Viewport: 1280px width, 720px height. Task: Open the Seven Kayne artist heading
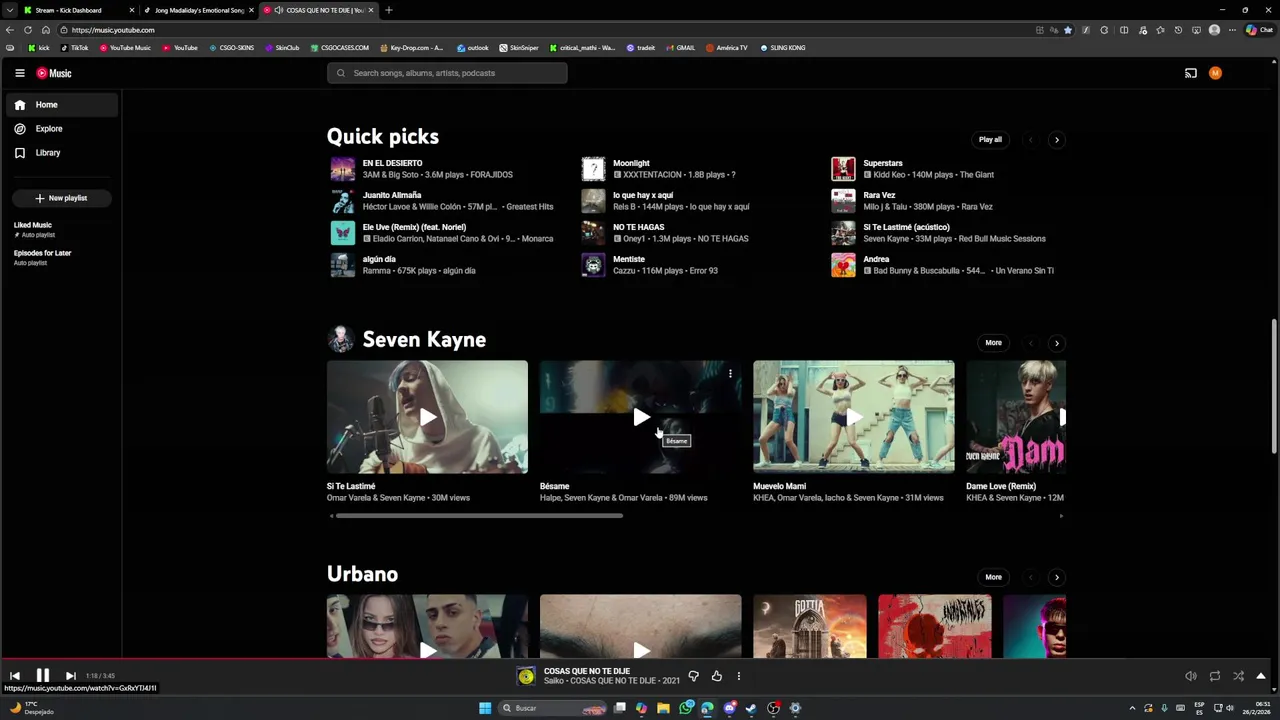pyautogui.click(x=424, y=340)
